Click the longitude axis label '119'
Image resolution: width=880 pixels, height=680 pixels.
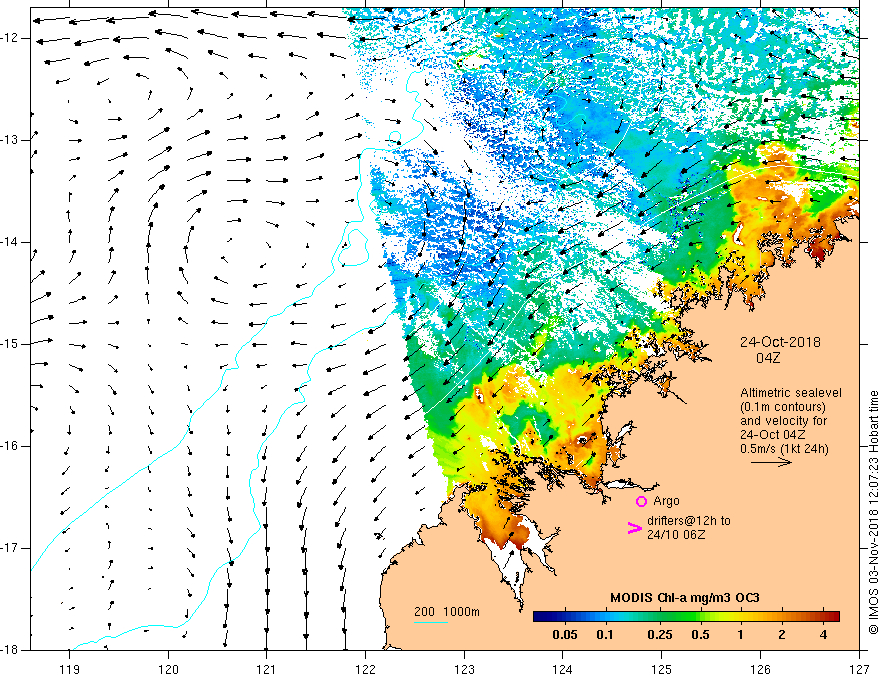coord(70,669)
